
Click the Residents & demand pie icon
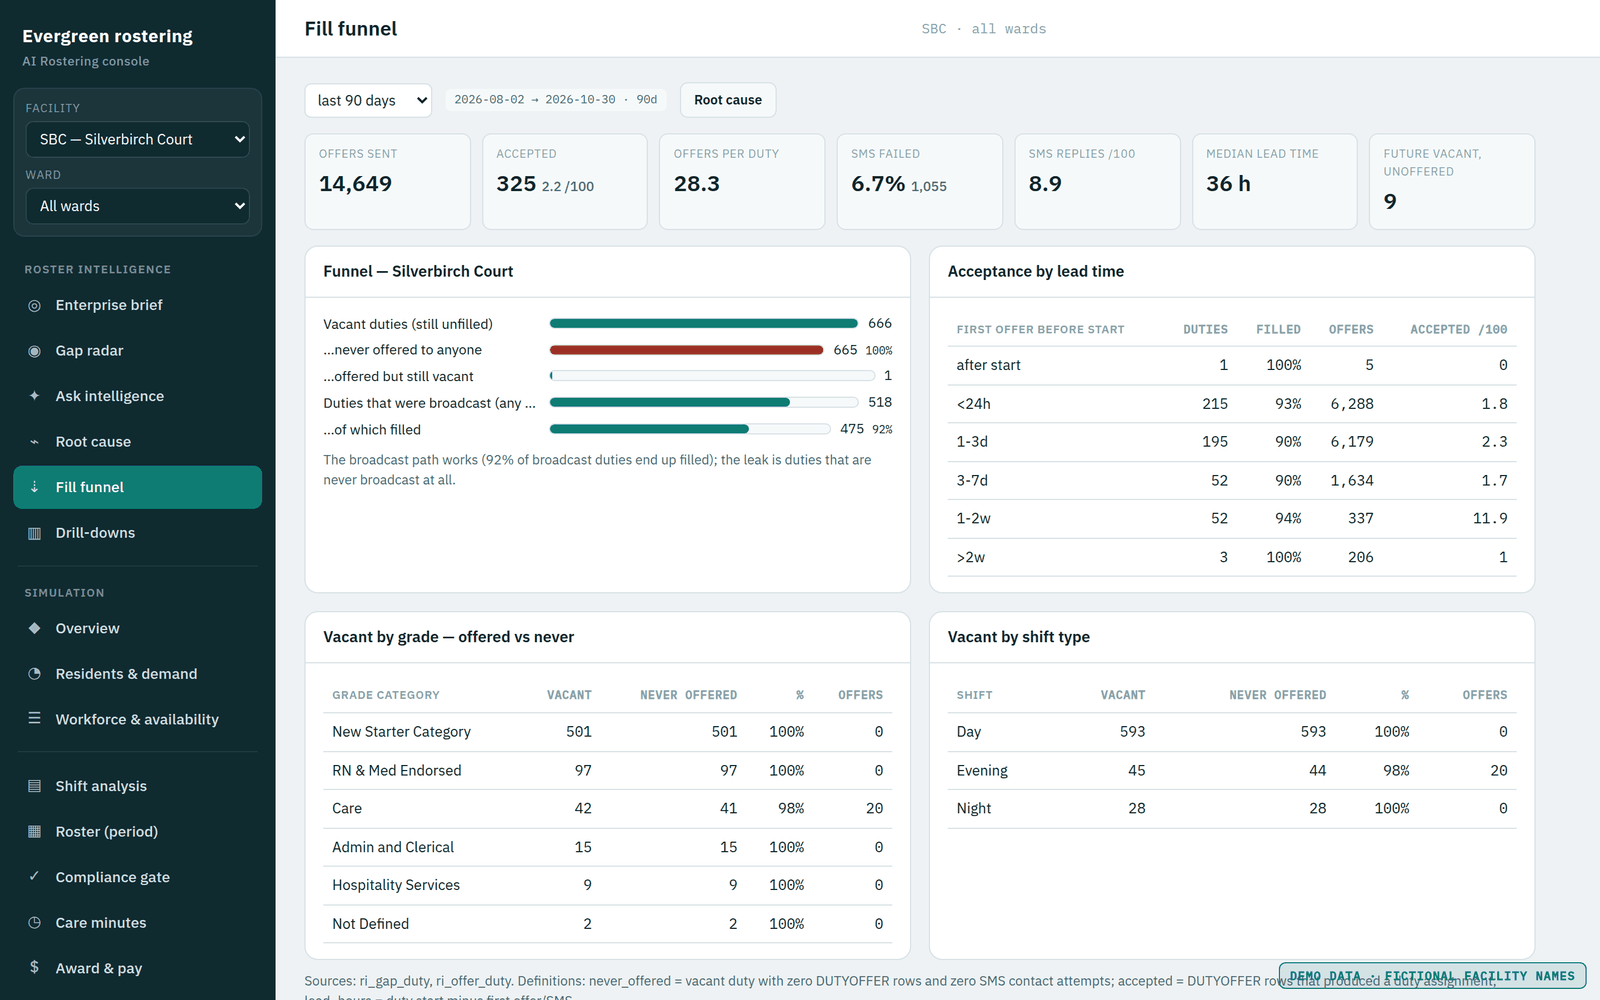(x=34, y=674)
